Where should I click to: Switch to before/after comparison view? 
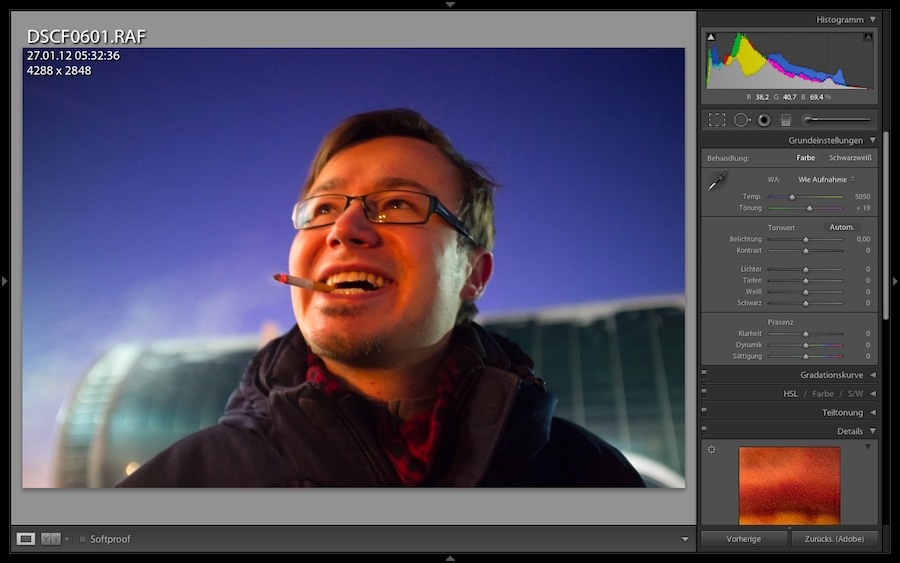[x=50, y=539]
